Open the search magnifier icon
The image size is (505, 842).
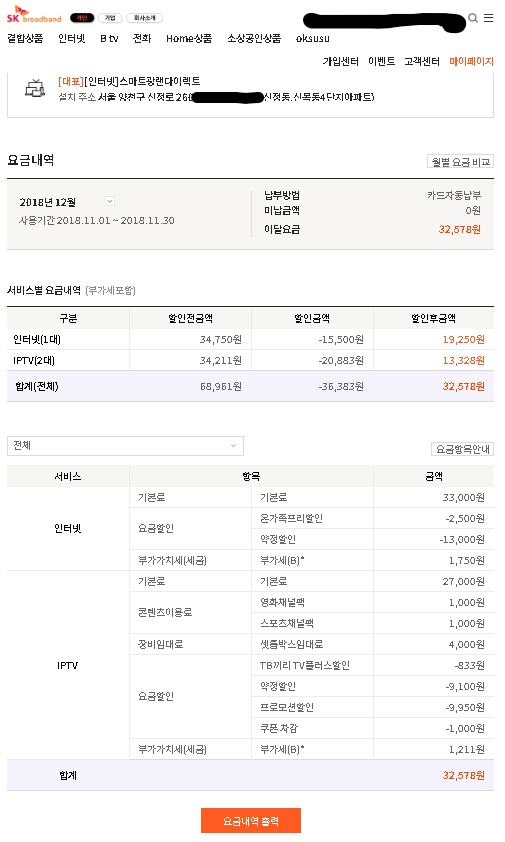pyautogui.click(x=473, y=18)
